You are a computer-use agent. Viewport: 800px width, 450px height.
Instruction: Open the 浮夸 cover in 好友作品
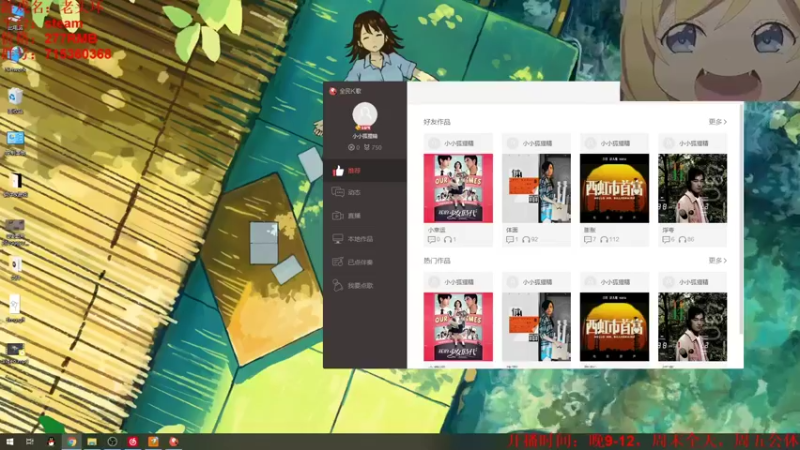(692, 188)
